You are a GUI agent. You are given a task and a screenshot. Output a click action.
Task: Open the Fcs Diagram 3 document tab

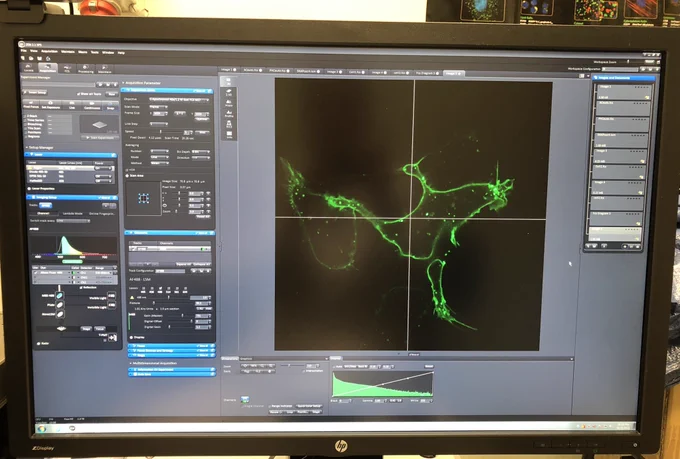click(427, 73)
